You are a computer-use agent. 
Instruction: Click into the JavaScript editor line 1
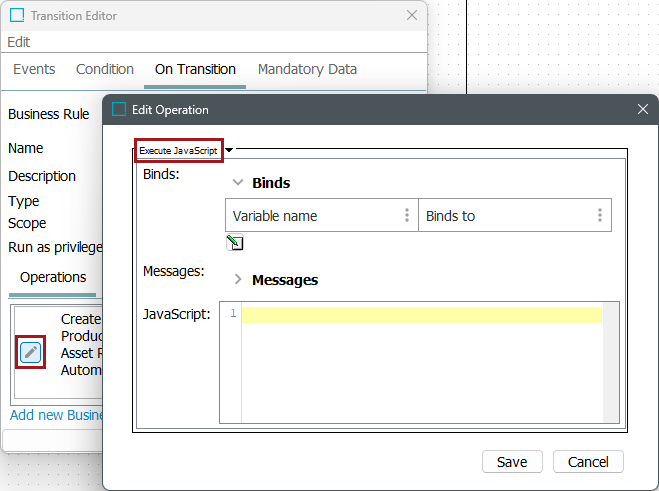422,315
